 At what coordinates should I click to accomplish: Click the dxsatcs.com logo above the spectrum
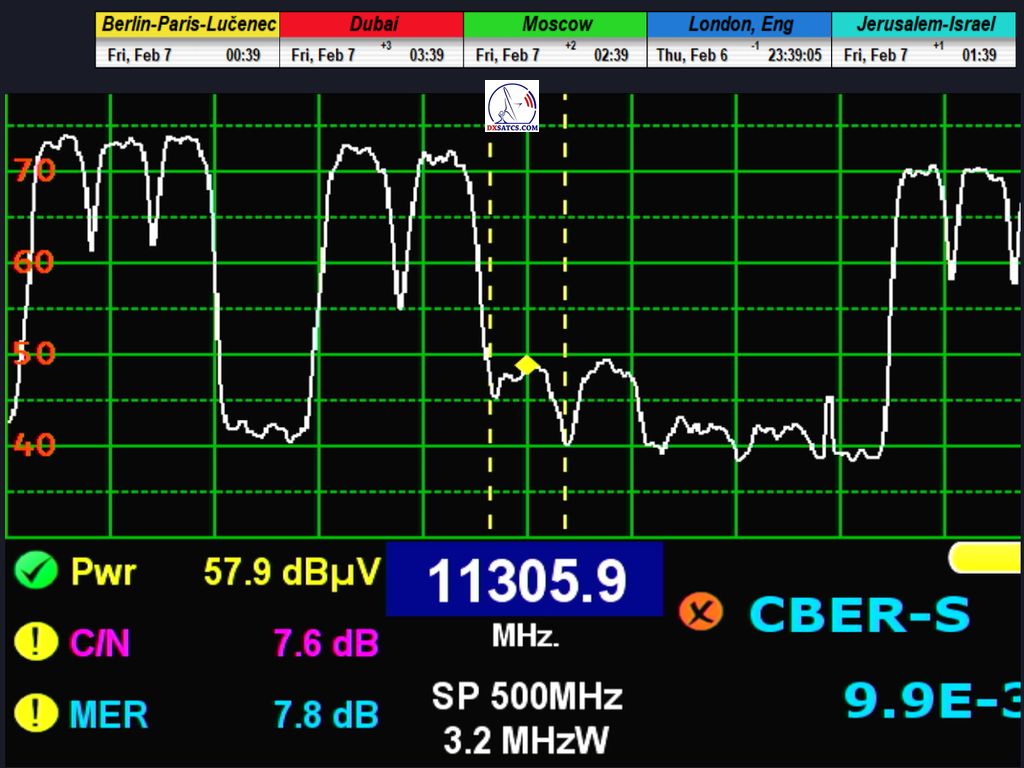(512, 107)
